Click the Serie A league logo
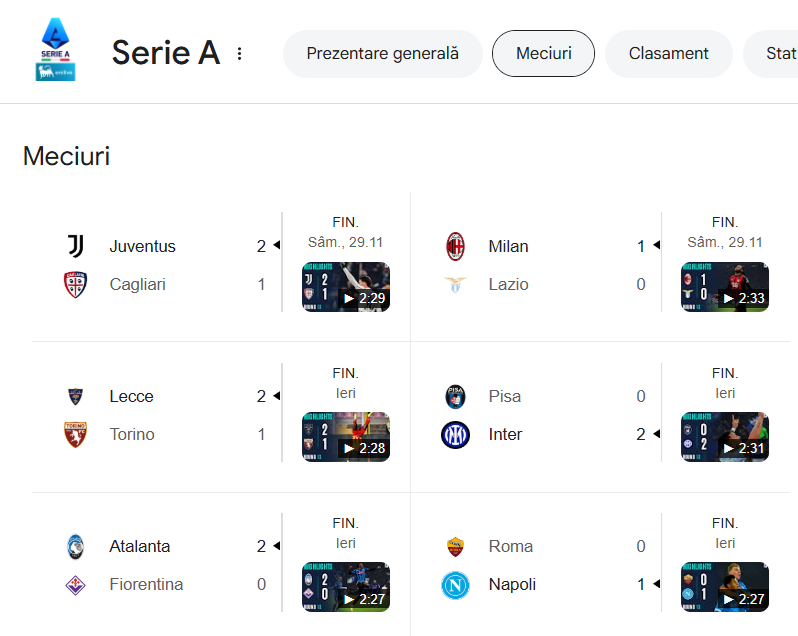Screen dimensions: 798x636 click(x=55, y=52)
